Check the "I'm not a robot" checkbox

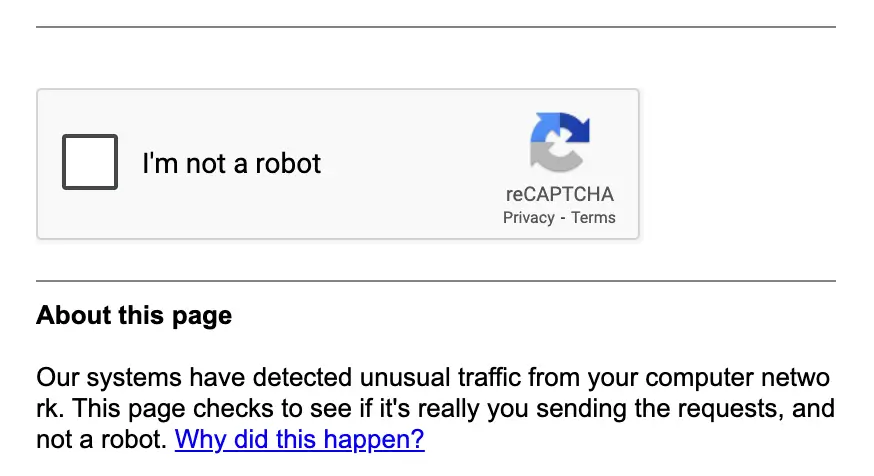pyautogui.click(x=90, y=162)
